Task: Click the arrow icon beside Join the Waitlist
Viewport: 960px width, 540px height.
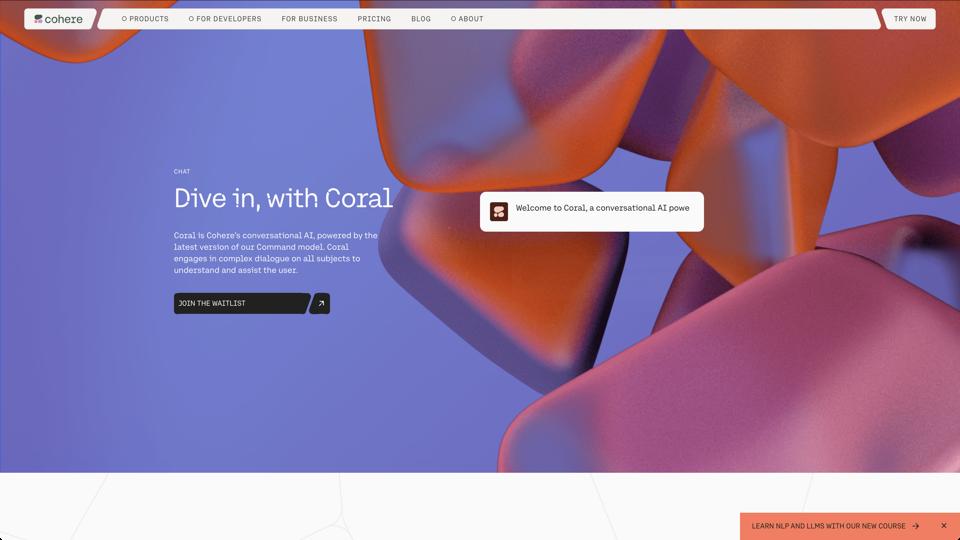Action: [x=320, y=303]
